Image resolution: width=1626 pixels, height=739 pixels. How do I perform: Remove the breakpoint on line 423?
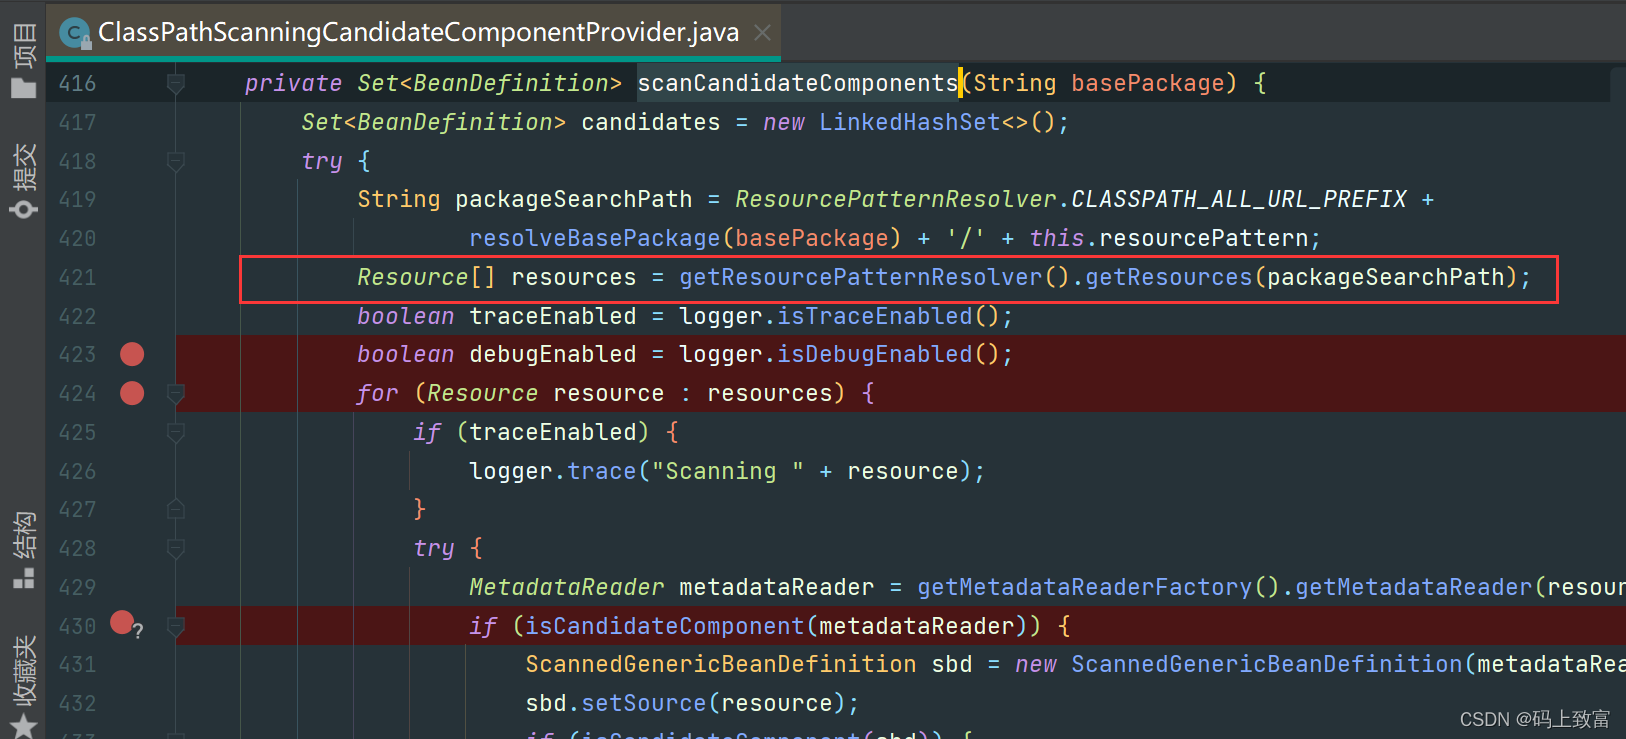click(x=132, y=354)
